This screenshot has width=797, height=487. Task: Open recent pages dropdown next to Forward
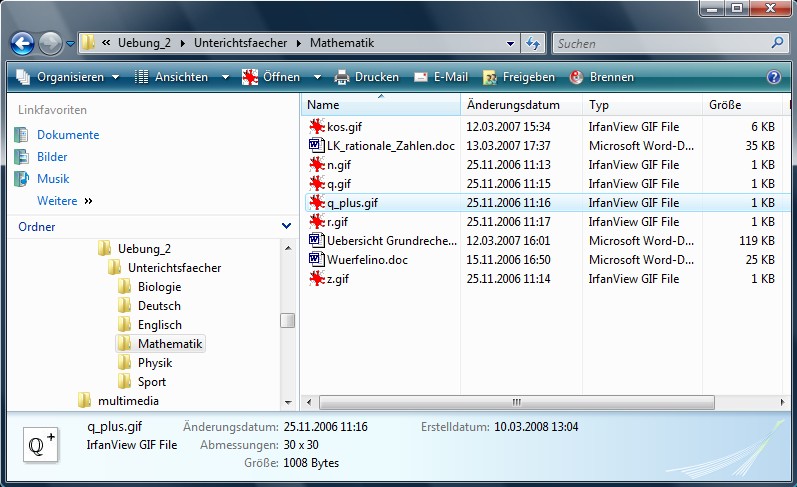point(70,44)
